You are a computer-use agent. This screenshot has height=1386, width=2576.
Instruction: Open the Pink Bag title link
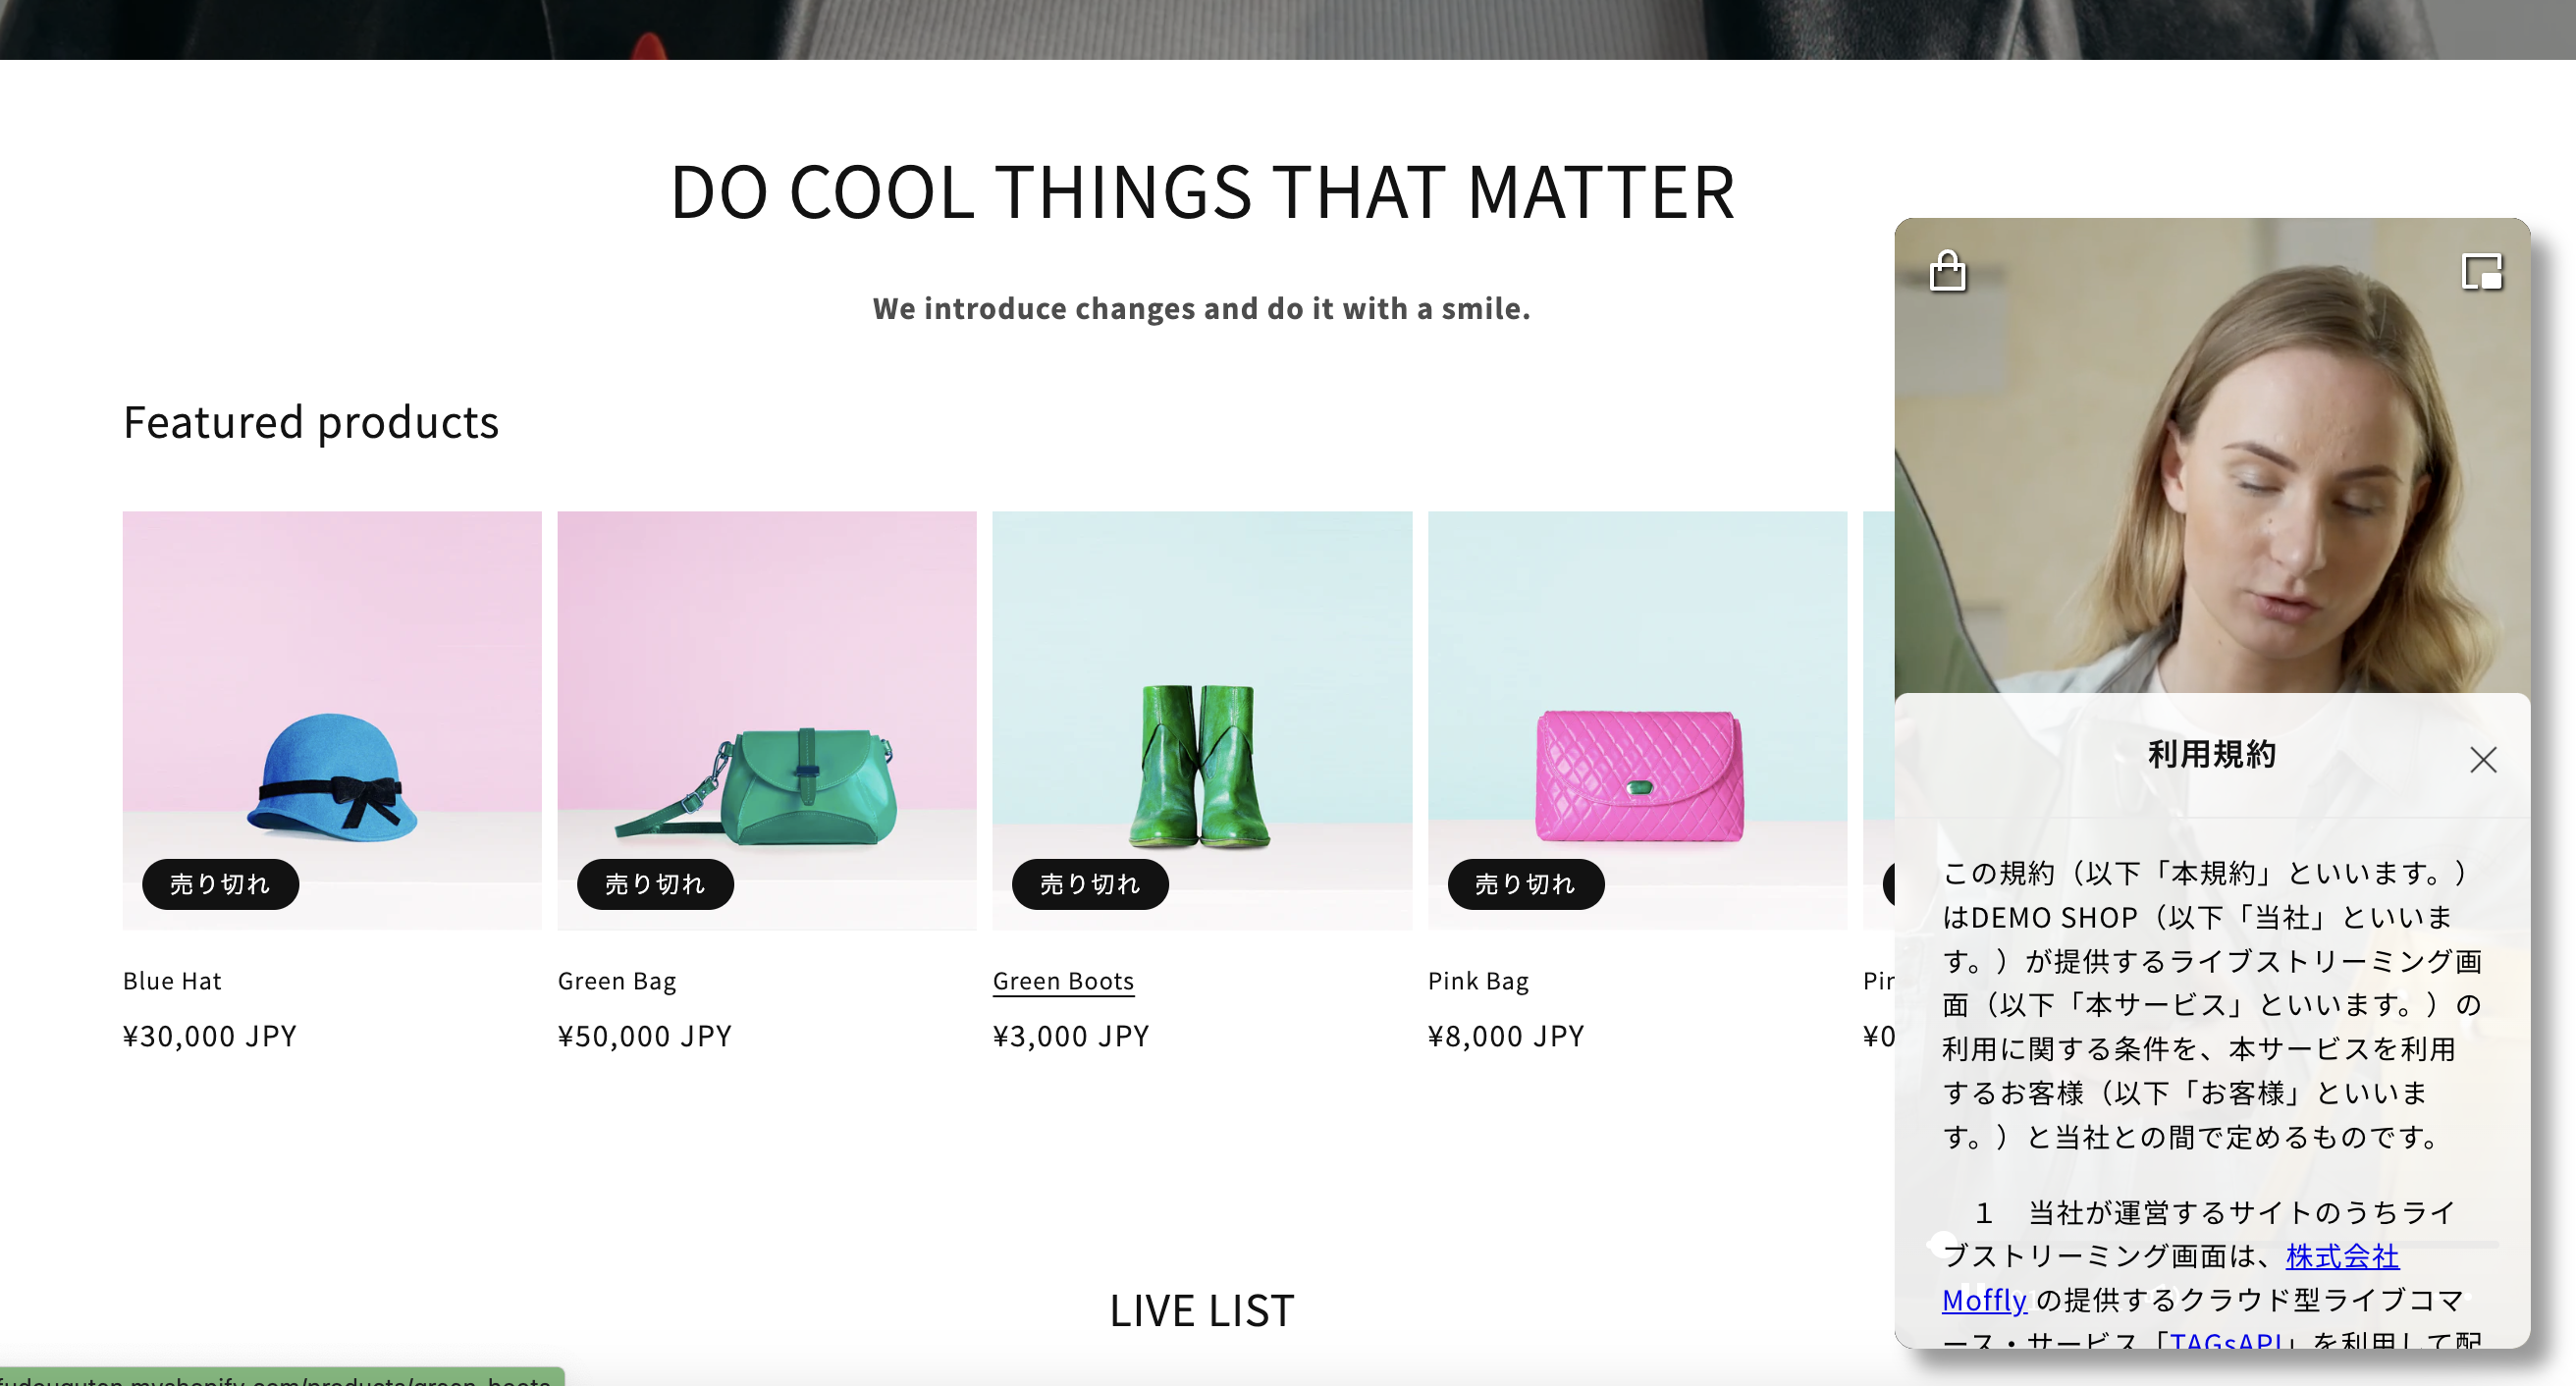1478,981
